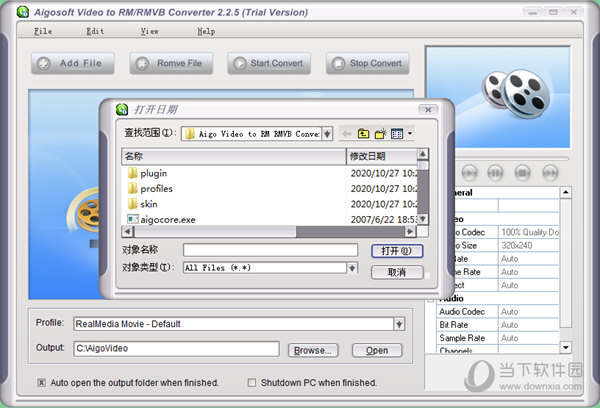Viewport: 600px width, 408px height.
Task: Sort by the 修改日期 column header
Action: tap(382, 156)
